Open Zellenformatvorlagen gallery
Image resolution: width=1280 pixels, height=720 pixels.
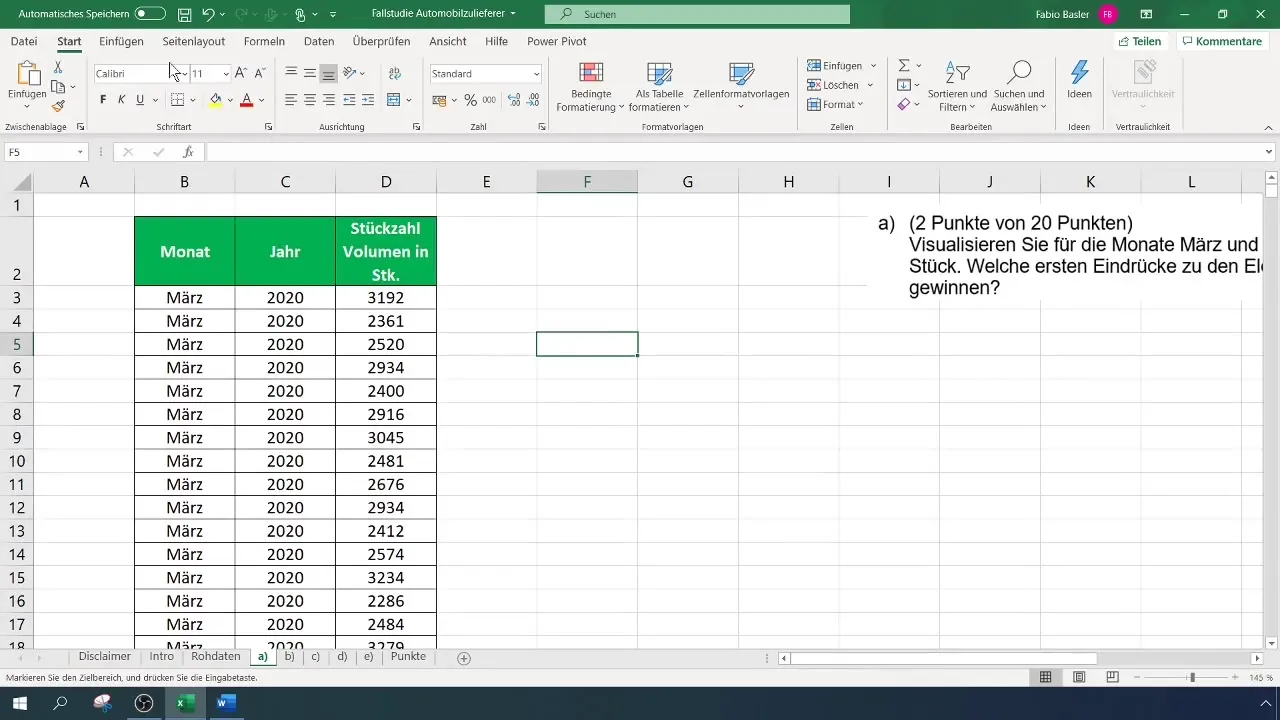(x=741, y=87)
